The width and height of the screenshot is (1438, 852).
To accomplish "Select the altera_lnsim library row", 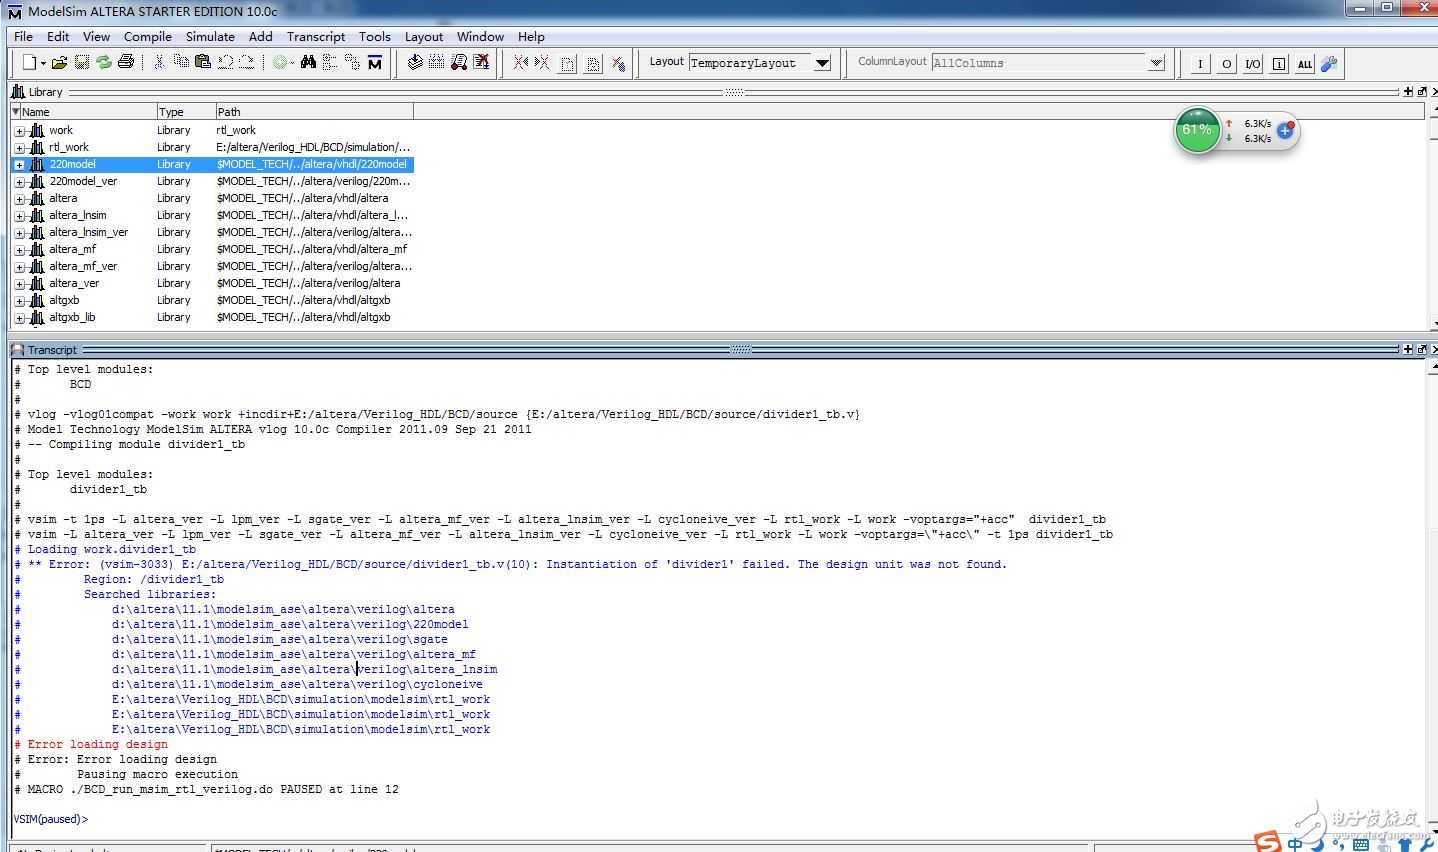I will (212, 215).
